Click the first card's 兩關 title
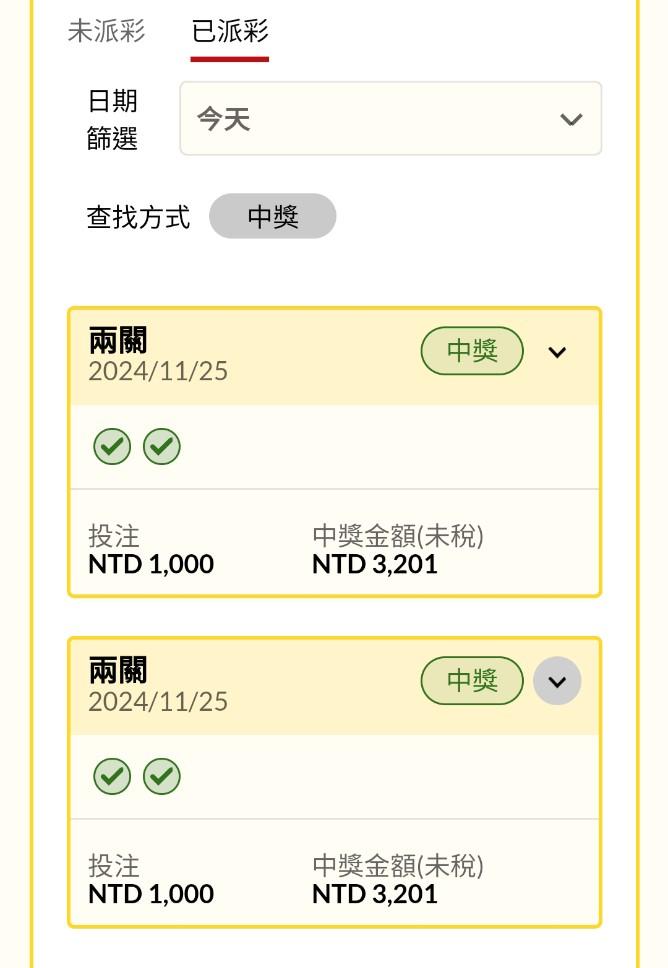The width and height of the screenshot is (668, 968). [x=118, y=340]
